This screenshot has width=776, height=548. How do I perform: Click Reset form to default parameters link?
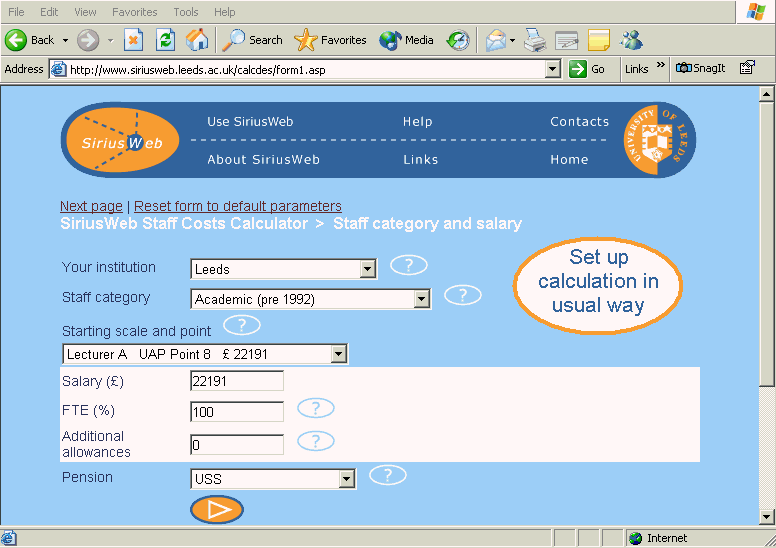(x=238, y=206)
